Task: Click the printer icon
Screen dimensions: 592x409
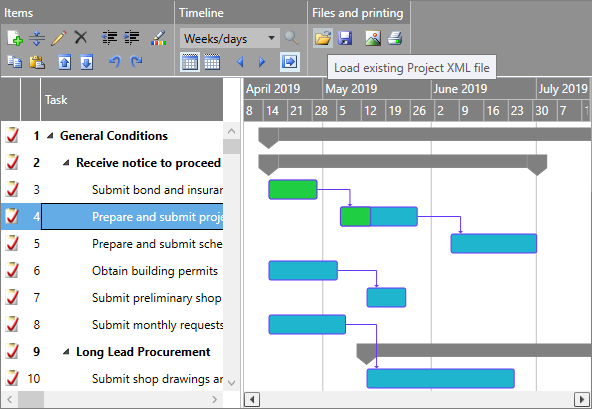Action: click(395, 38)
